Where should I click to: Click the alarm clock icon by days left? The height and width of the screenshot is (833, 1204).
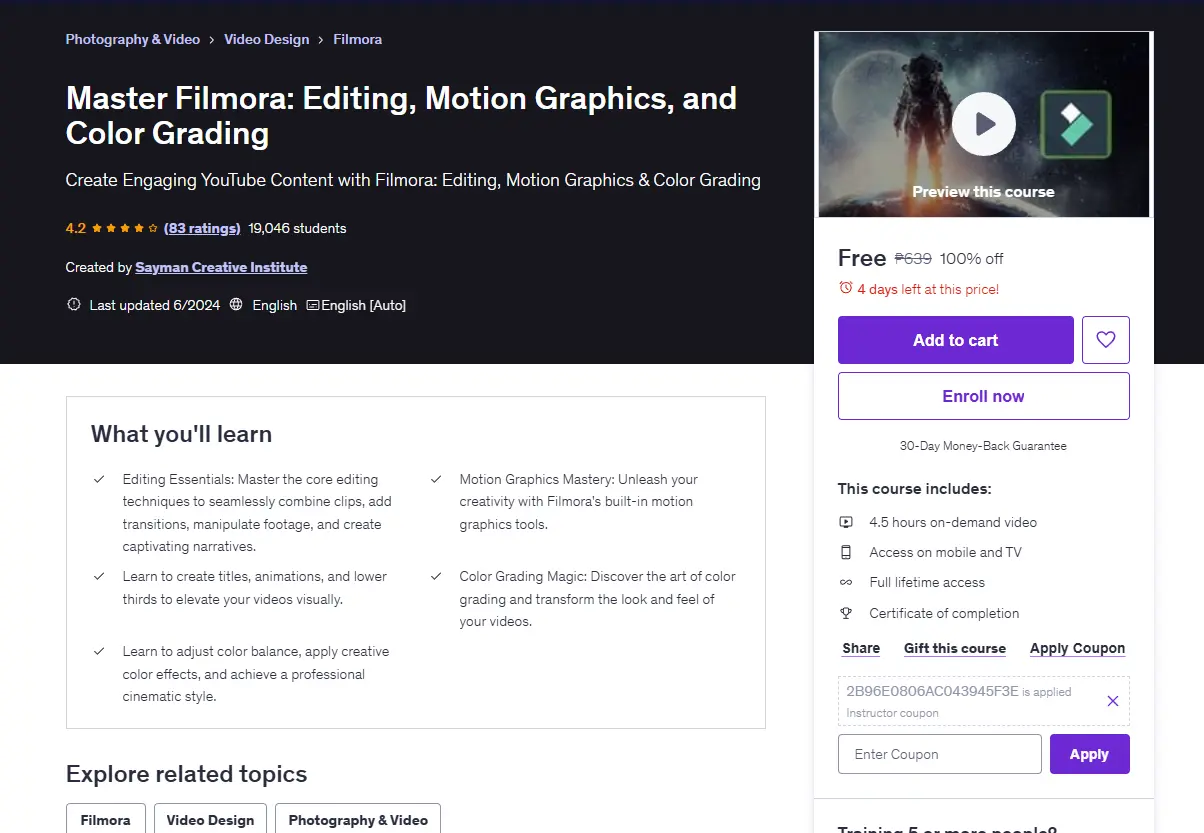point(846,288)
